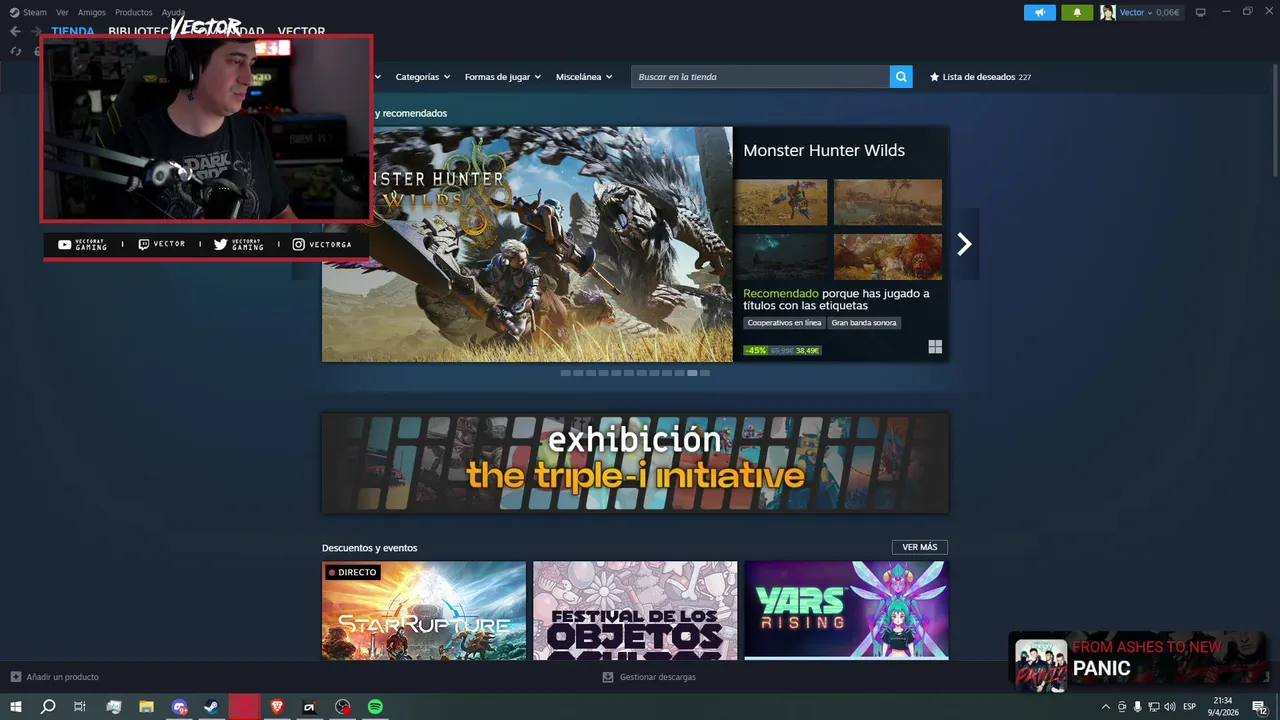
Task: Open Gestionar descargas
Action: coord(649,677)
